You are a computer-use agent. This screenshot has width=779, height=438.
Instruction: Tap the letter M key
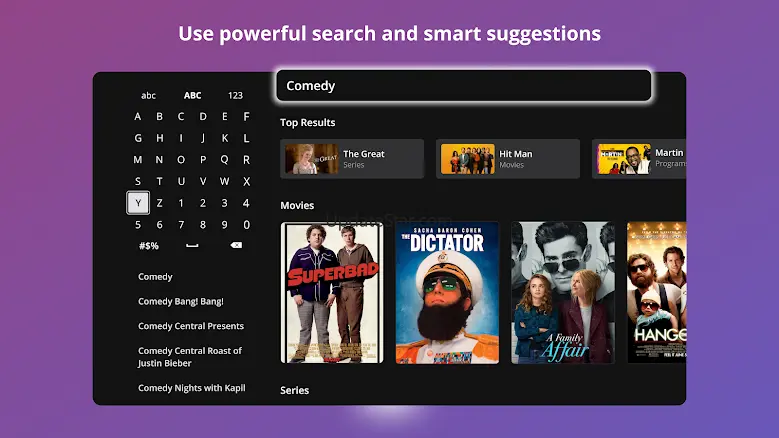[x=138, y=160]
